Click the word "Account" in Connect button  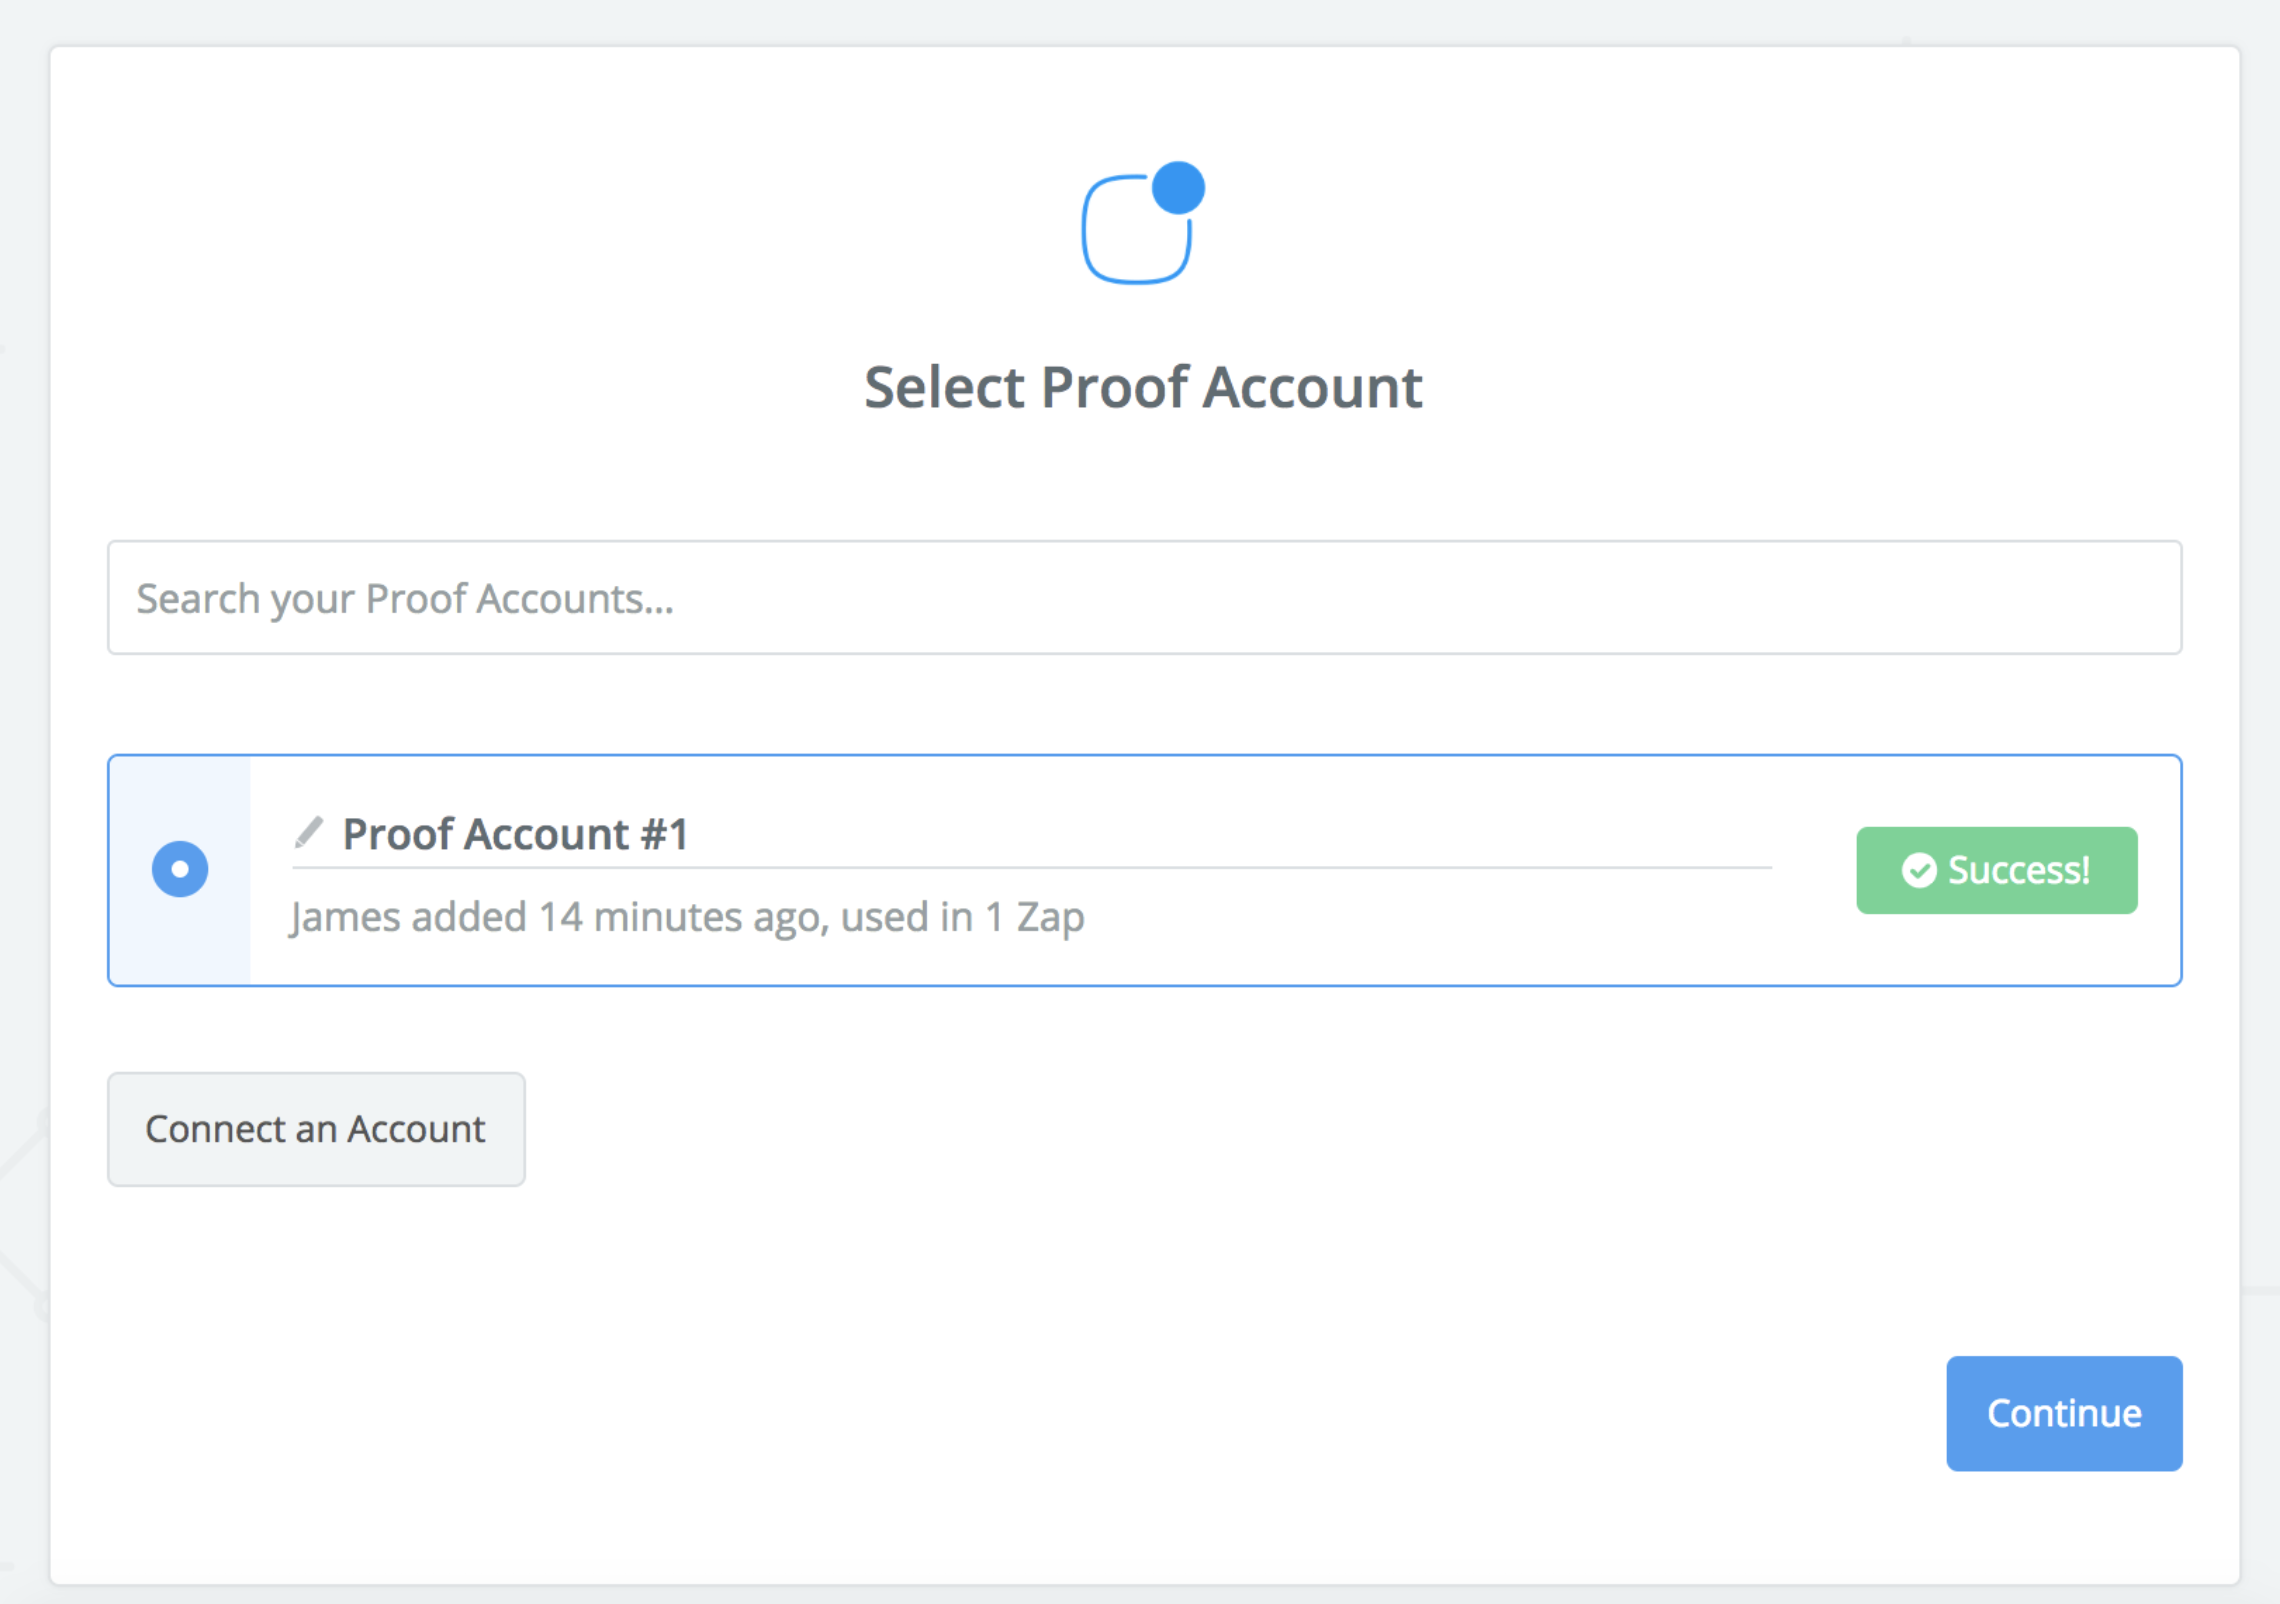pos(416,1129)
